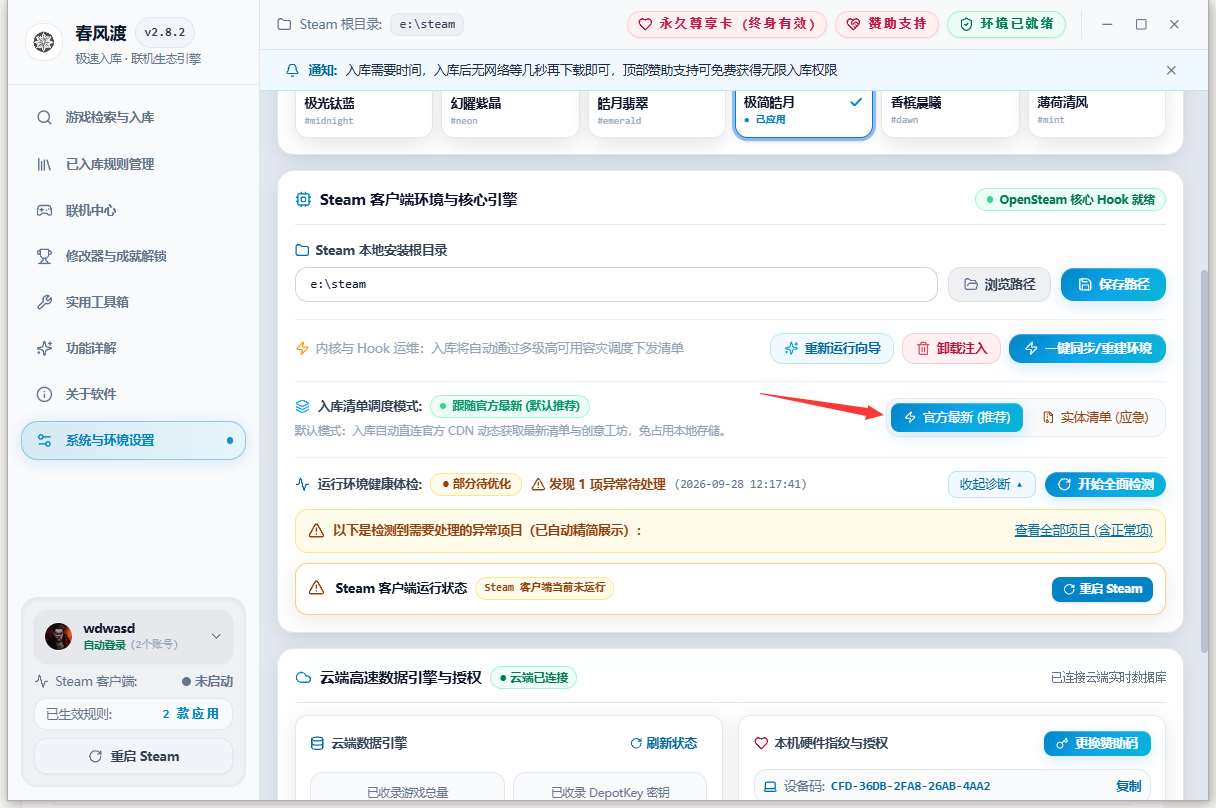Click 浏览路径 button

(999, 284)
